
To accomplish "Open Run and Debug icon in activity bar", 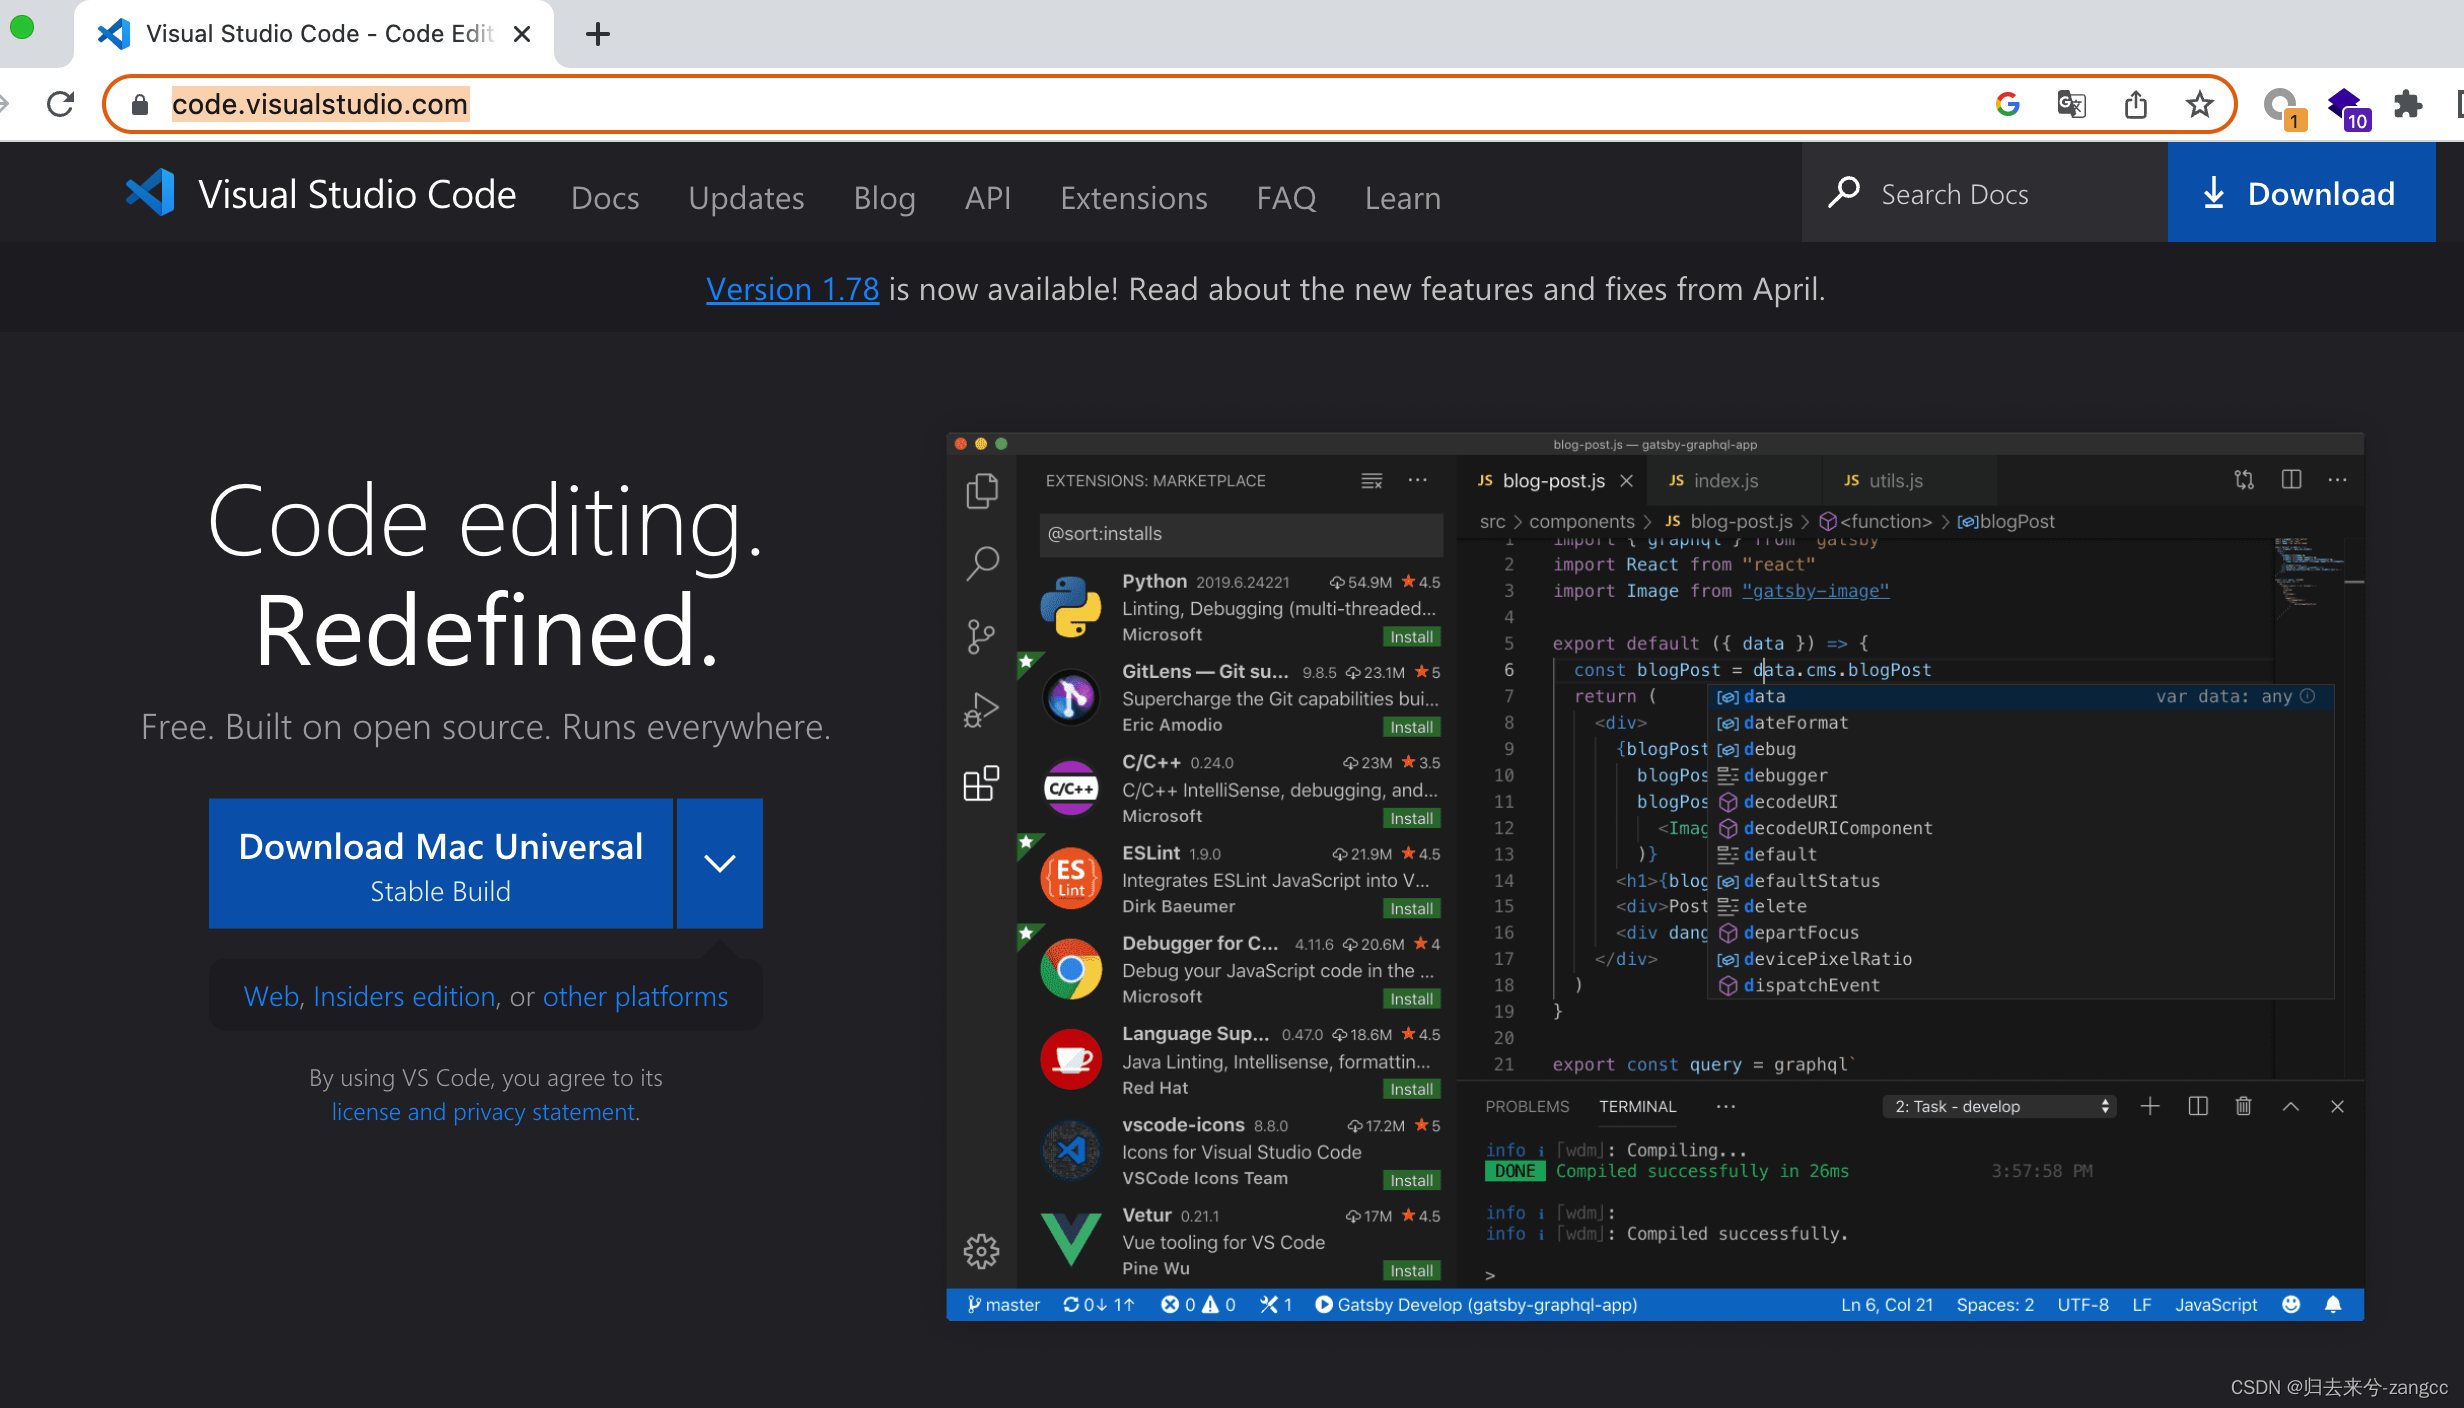I will 981,710.
